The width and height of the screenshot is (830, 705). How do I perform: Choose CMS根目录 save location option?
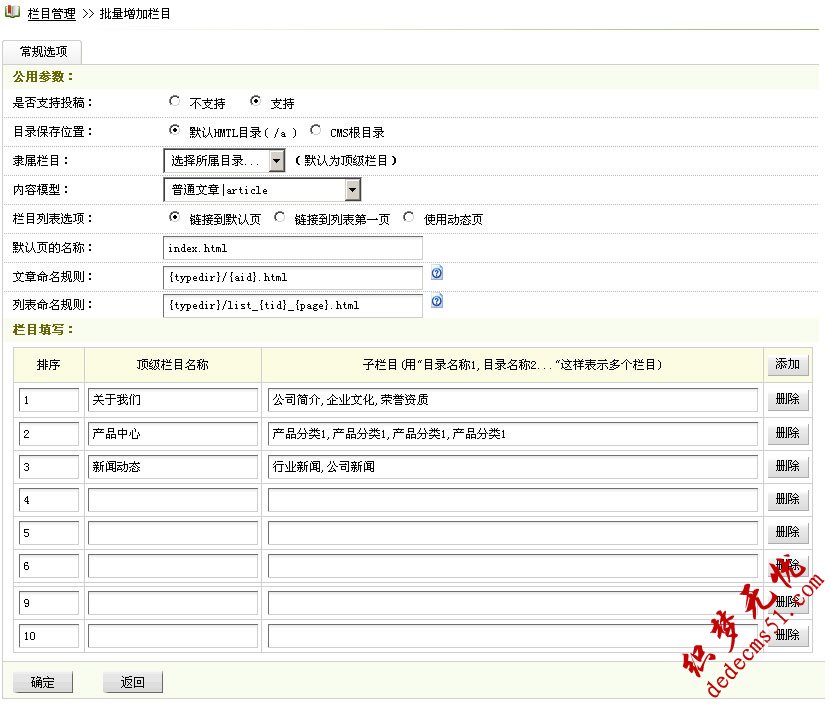pos(316,130)
